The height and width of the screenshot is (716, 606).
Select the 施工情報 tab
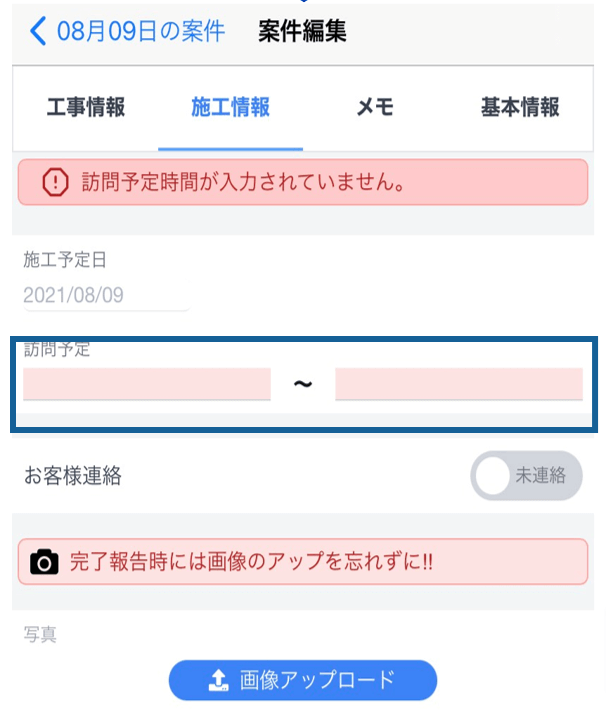coord(230,108)
